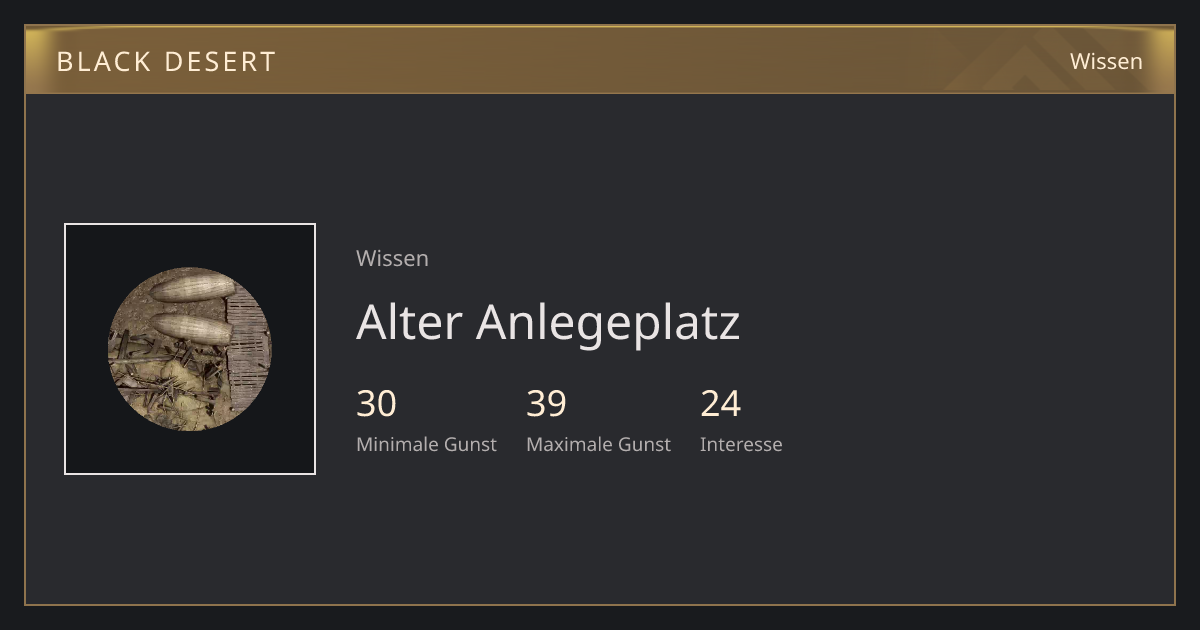1200x630 pixels.
Task: Click the Maximale Gunst label
Action: 598,444
